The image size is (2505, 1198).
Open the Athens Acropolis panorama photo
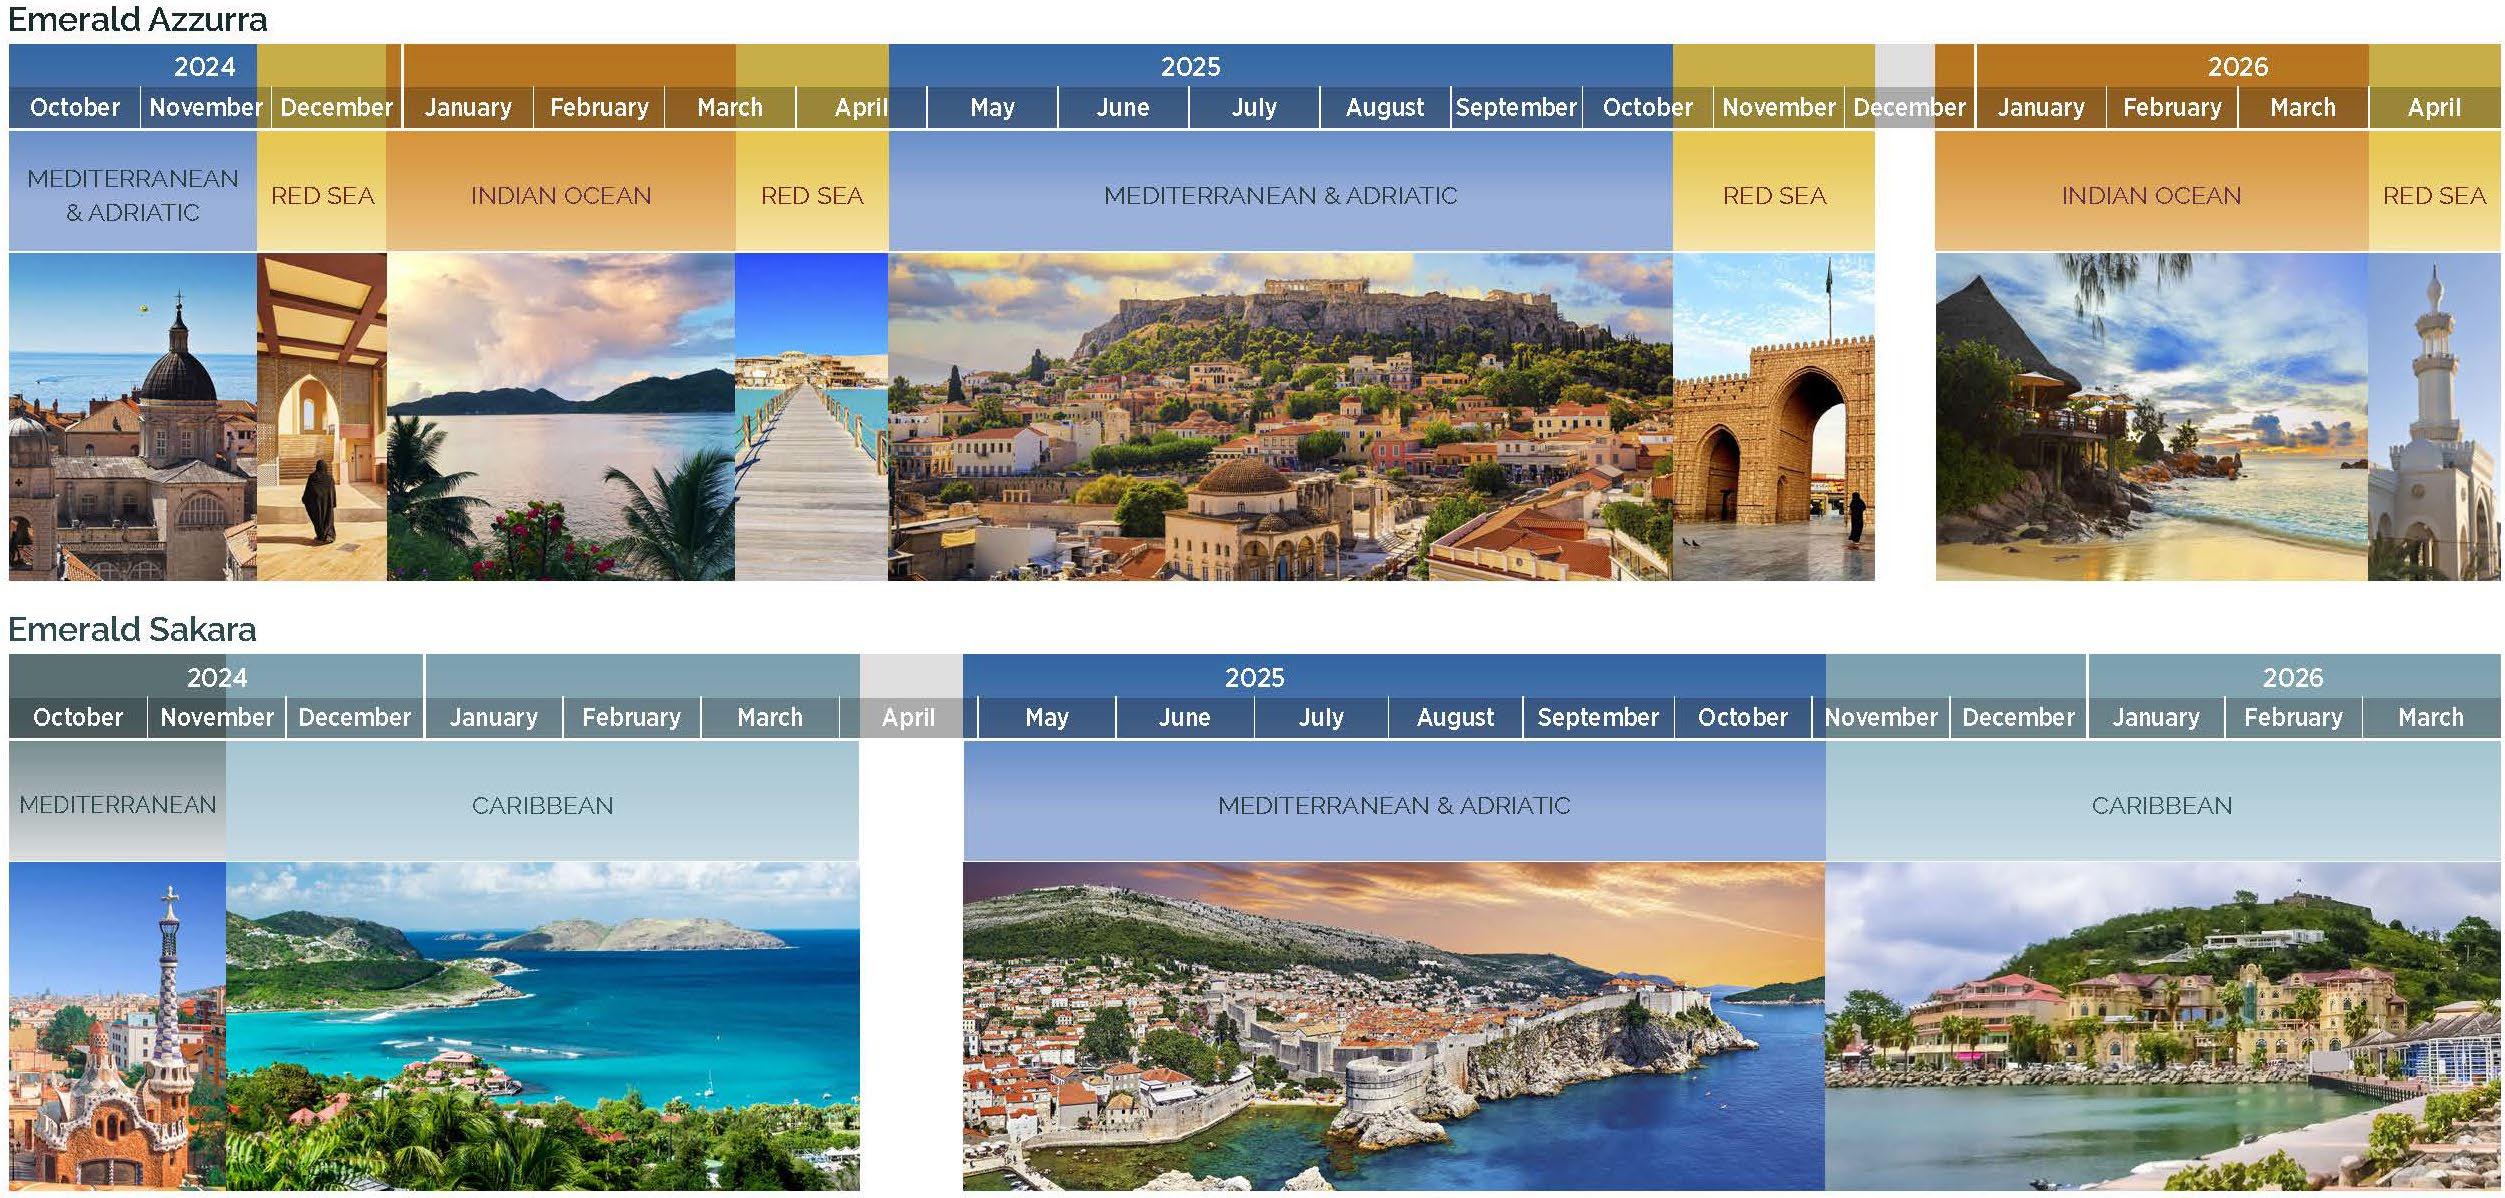click(1280, 417)
